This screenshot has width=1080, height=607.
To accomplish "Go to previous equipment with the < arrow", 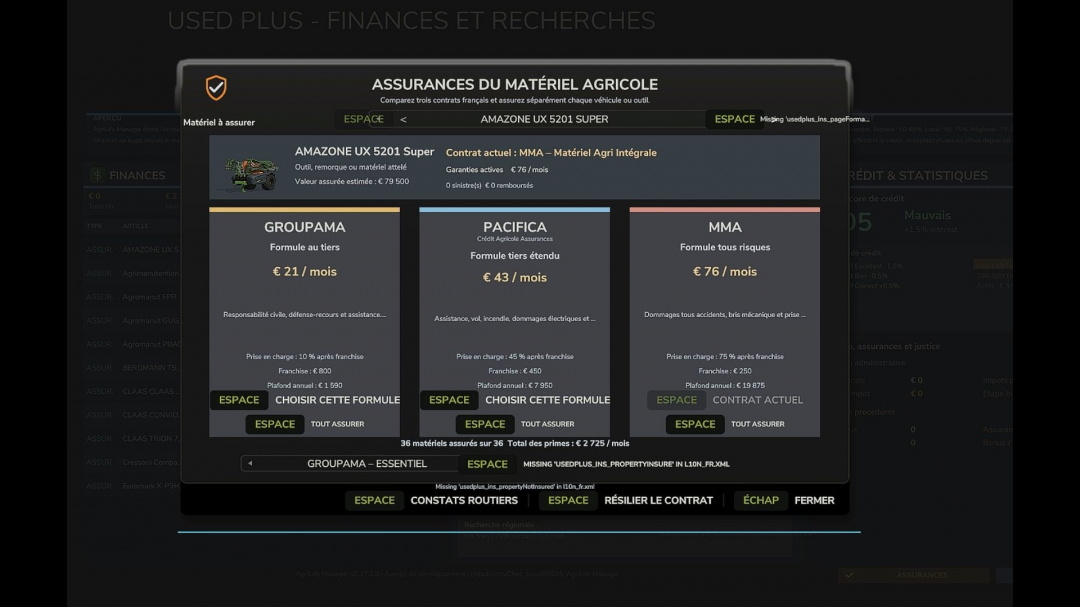I will [x=403, y=119].
